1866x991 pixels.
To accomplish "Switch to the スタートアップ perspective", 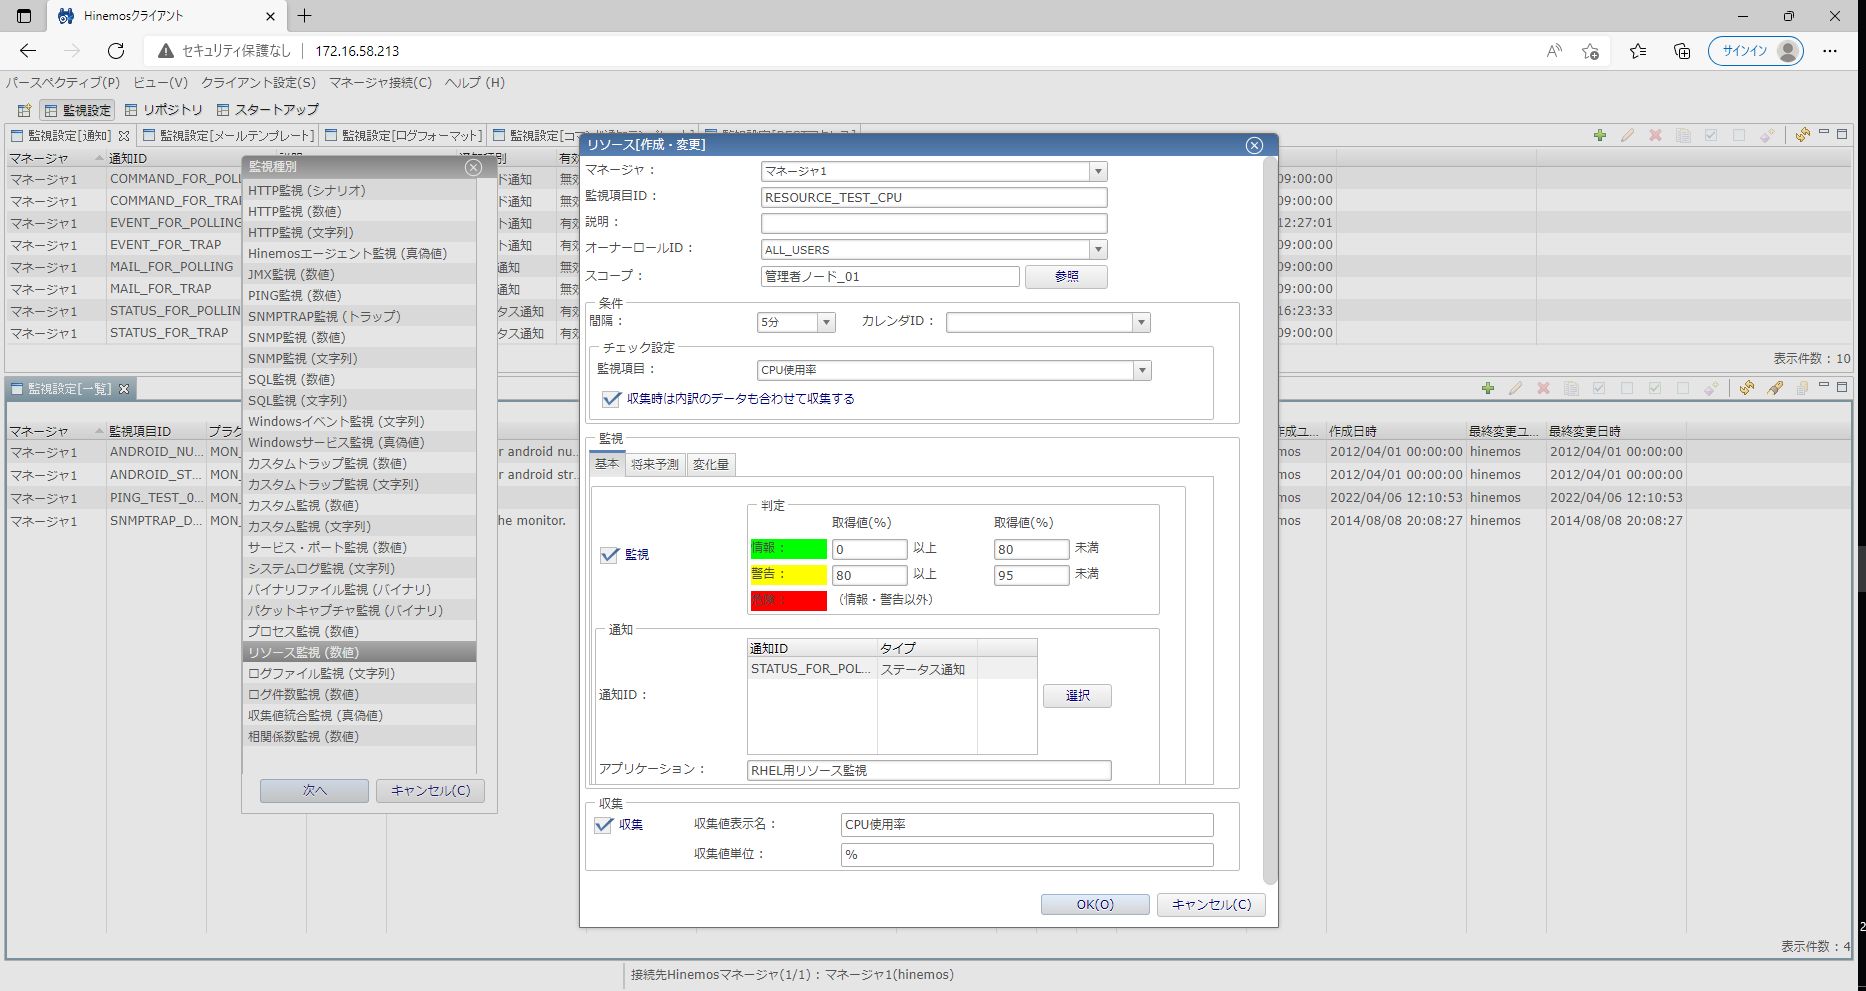I will click(x=268, y=110).
